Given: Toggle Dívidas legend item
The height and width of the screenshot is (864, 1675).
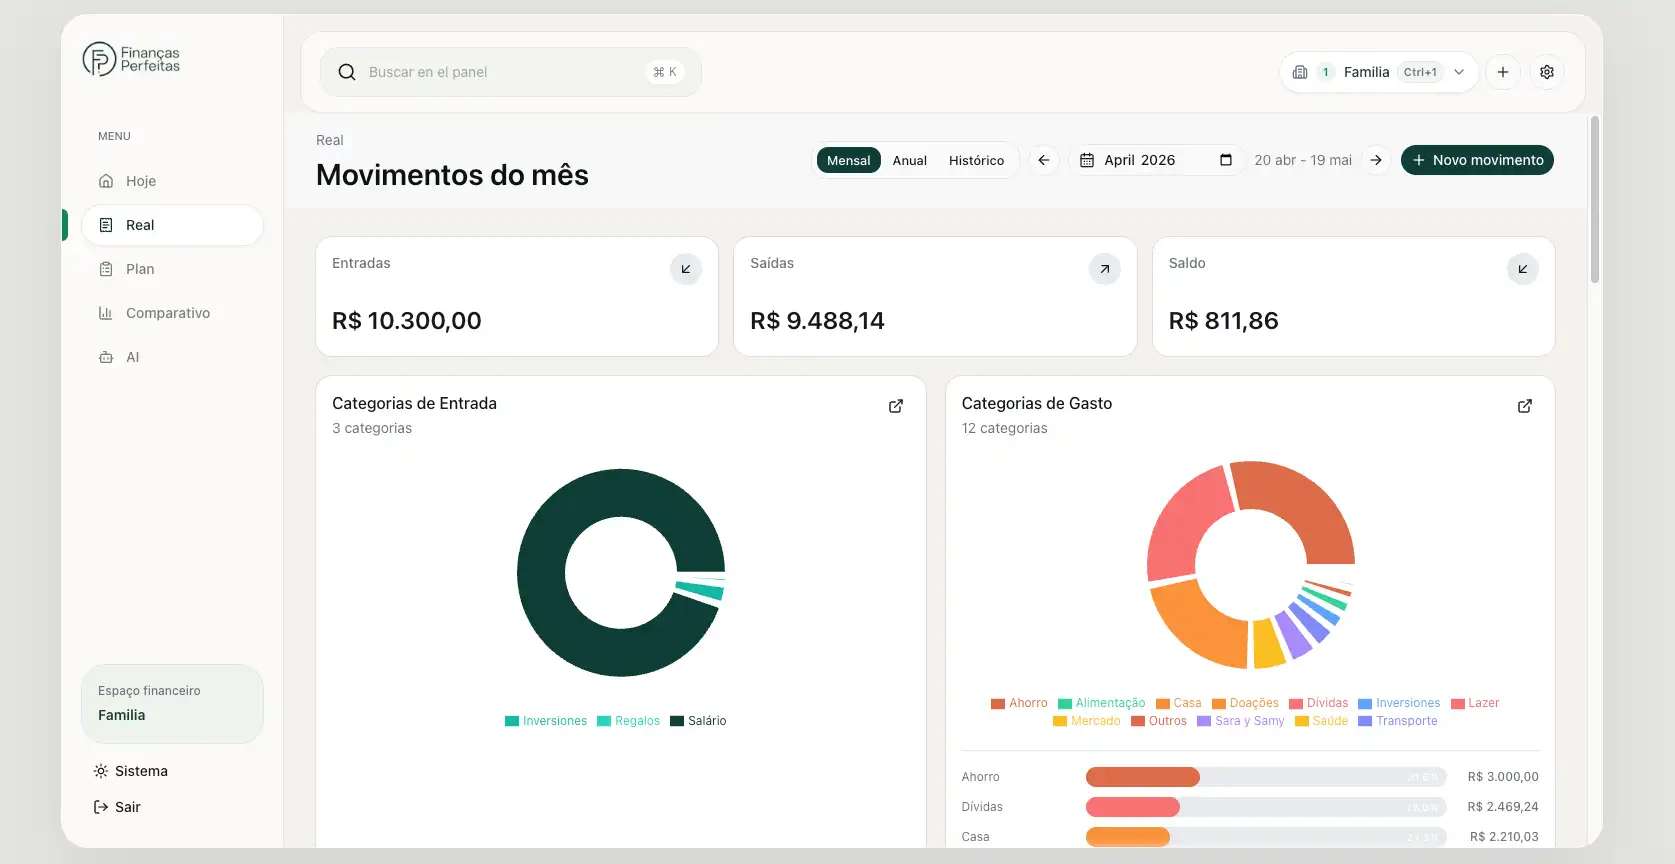Looking at the screenshot, I should [1319, 703].
